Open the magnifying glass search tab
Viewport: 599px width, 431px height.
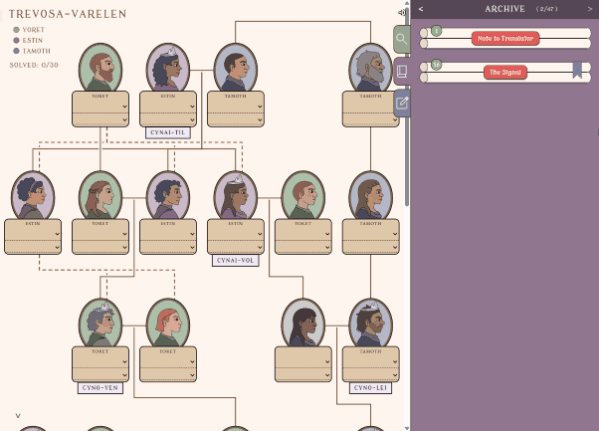(x=401, y=39)
